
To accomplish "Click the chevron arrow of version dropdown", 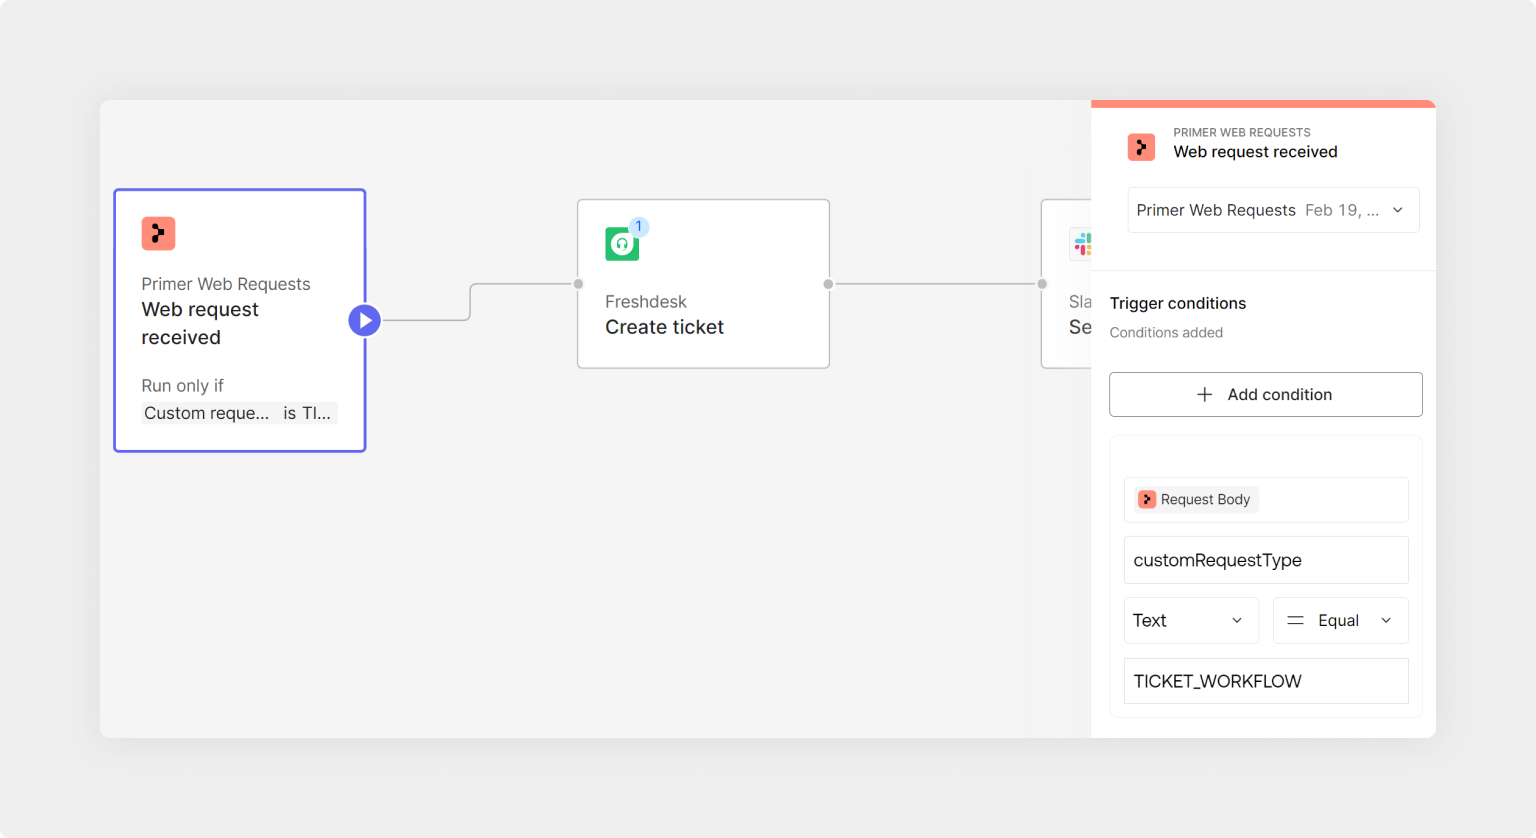I will click(1398, 210).
